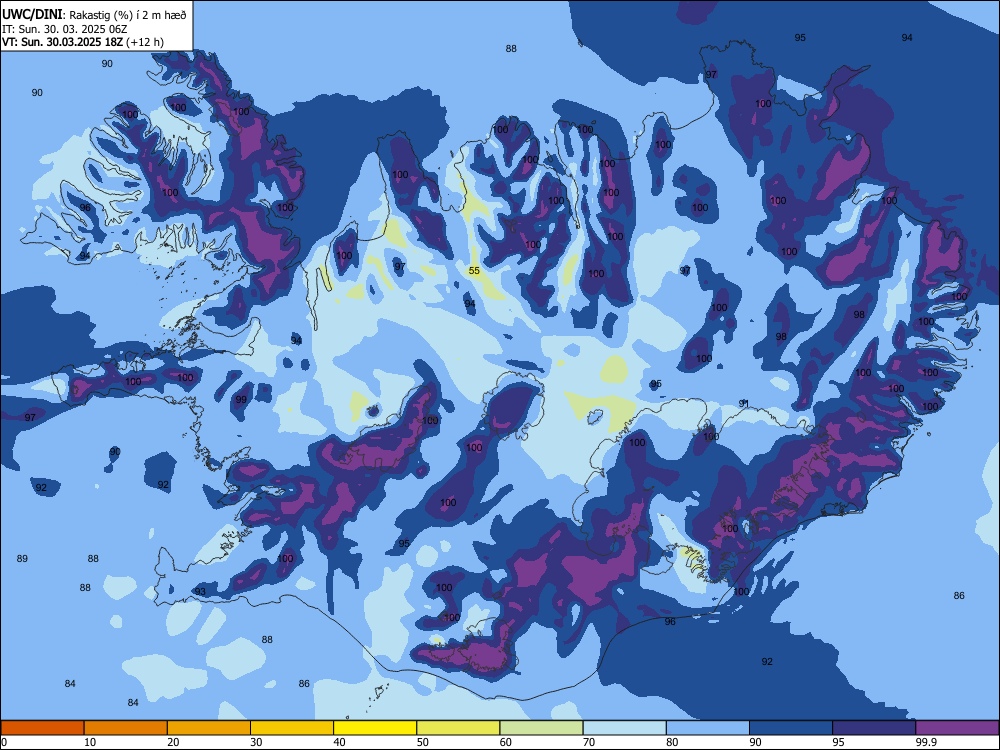Click the orange 10–20 legend swatch
Viewport: 1000px width, 750px height.
point(126,728)
